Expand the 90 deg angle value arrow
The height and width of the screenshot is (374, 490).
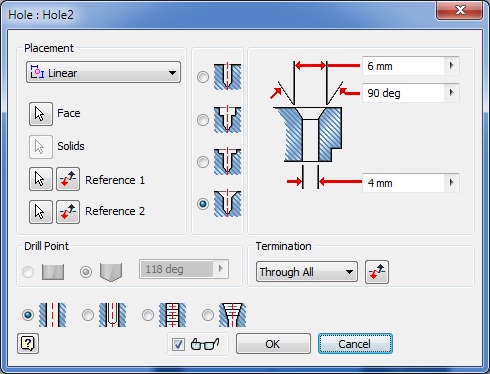(x=452, y=92)
